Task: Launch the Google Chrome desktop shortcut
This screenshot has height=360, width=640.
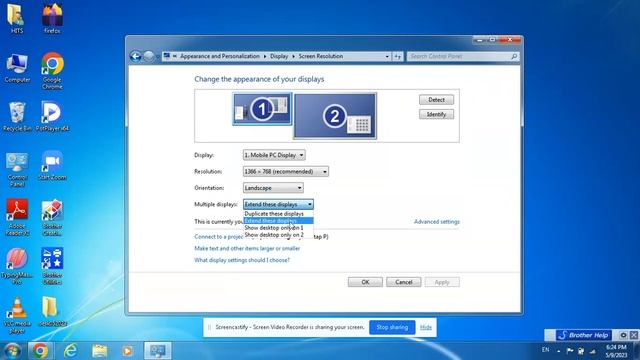Action: [x=52, y=71]
